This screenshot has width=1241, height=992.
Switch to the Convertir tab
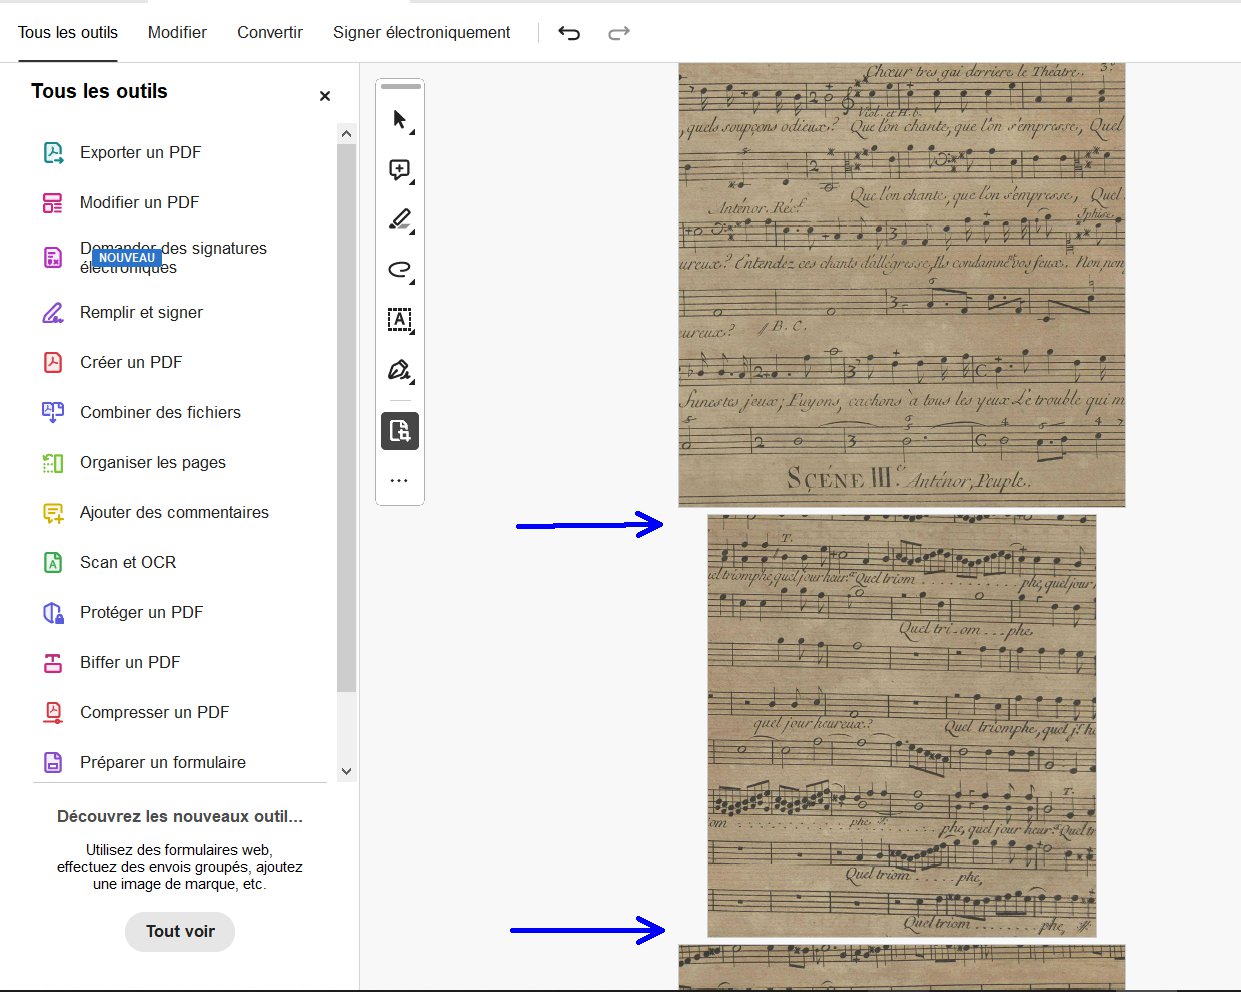click(270, 32)
